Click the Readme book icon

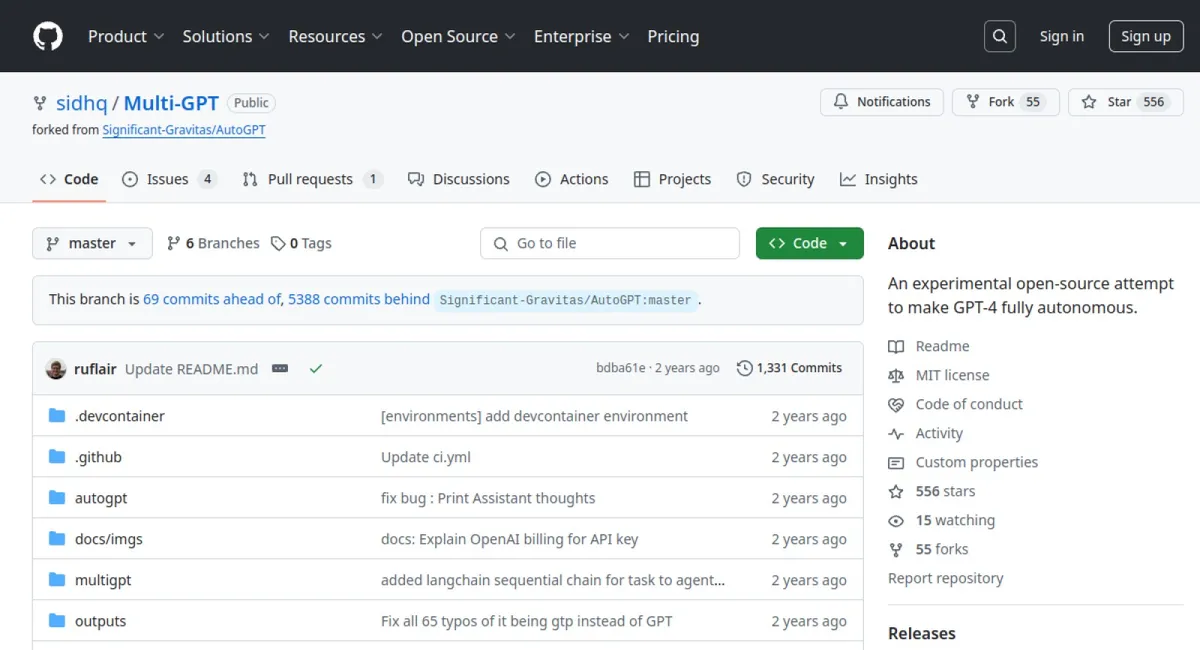[896, 346]
